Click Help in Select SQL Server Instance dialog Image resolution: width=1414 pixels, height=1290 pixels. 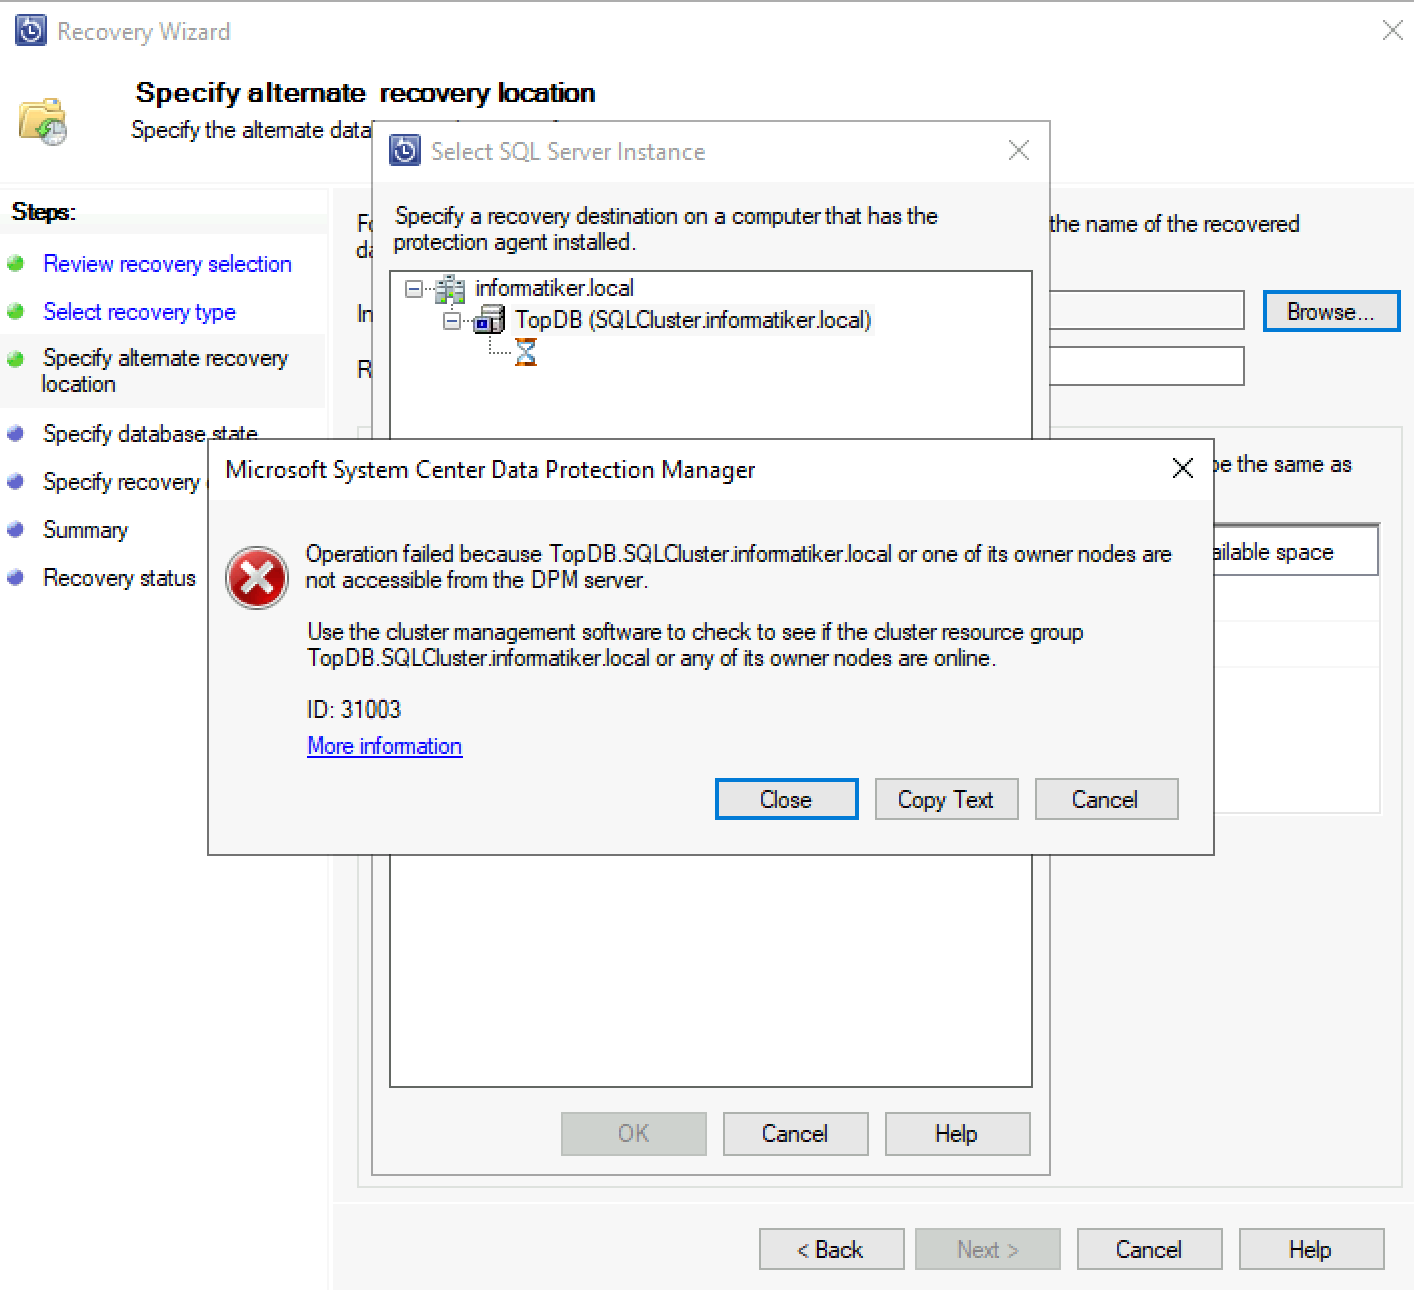tap(957, 1133)
